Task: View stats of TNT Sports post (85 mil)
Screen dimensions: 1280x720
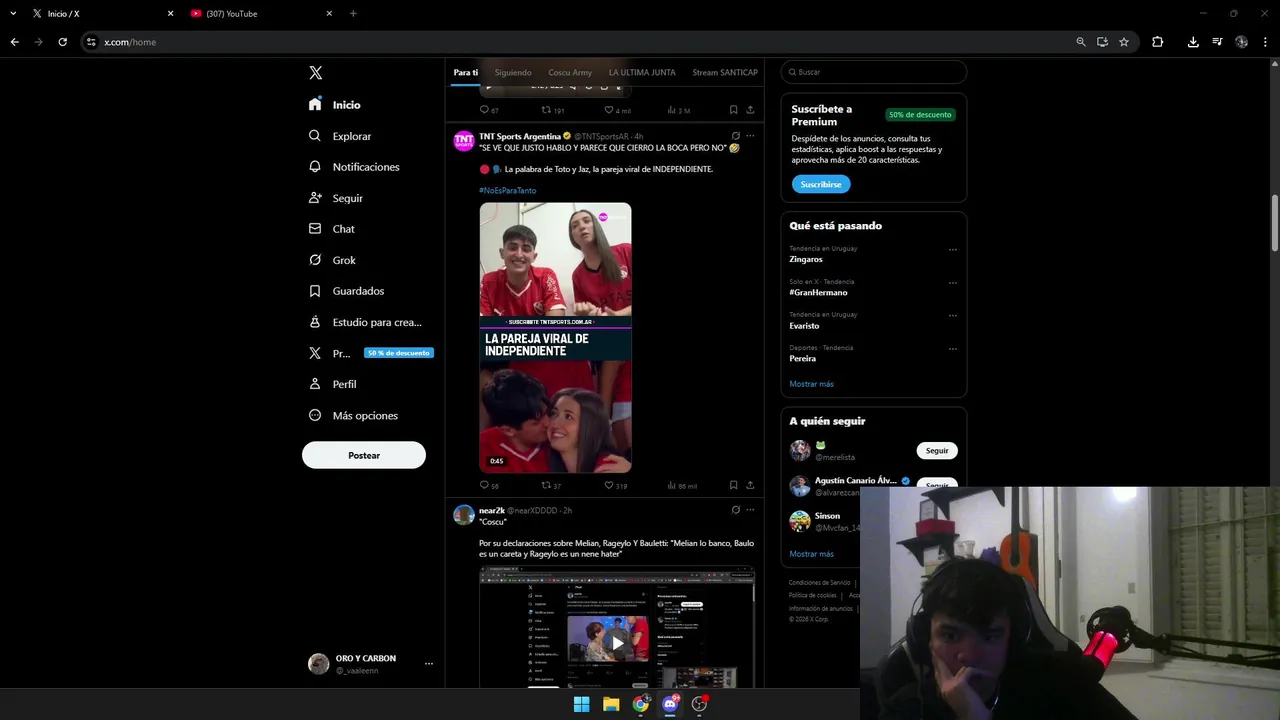Action: tap(682, 485)
